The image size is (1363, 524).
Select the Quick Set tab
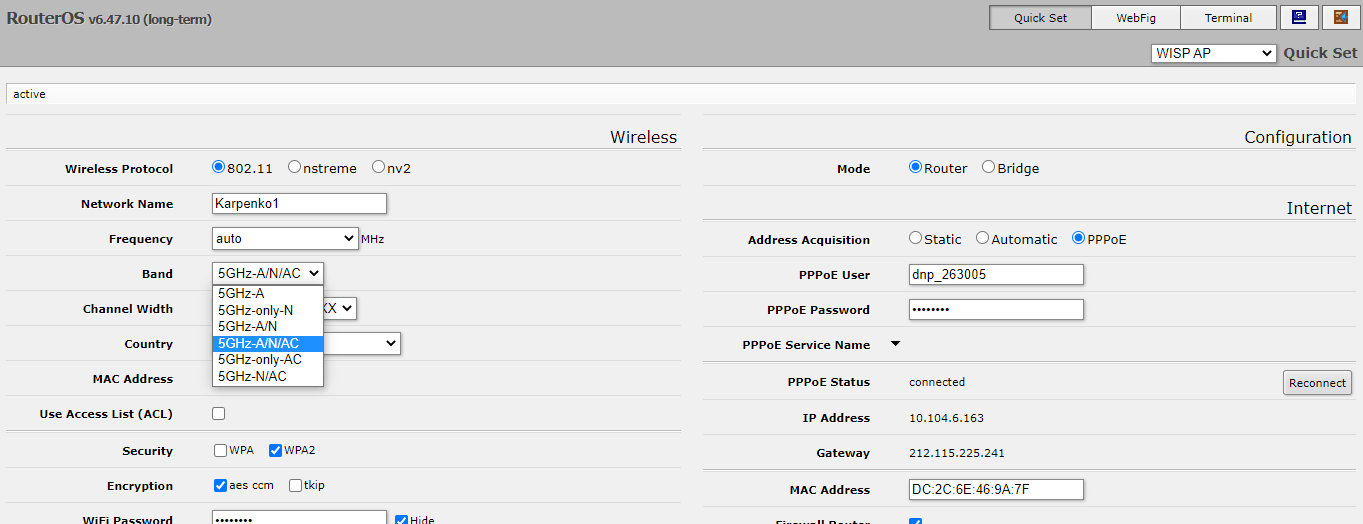1040,18
